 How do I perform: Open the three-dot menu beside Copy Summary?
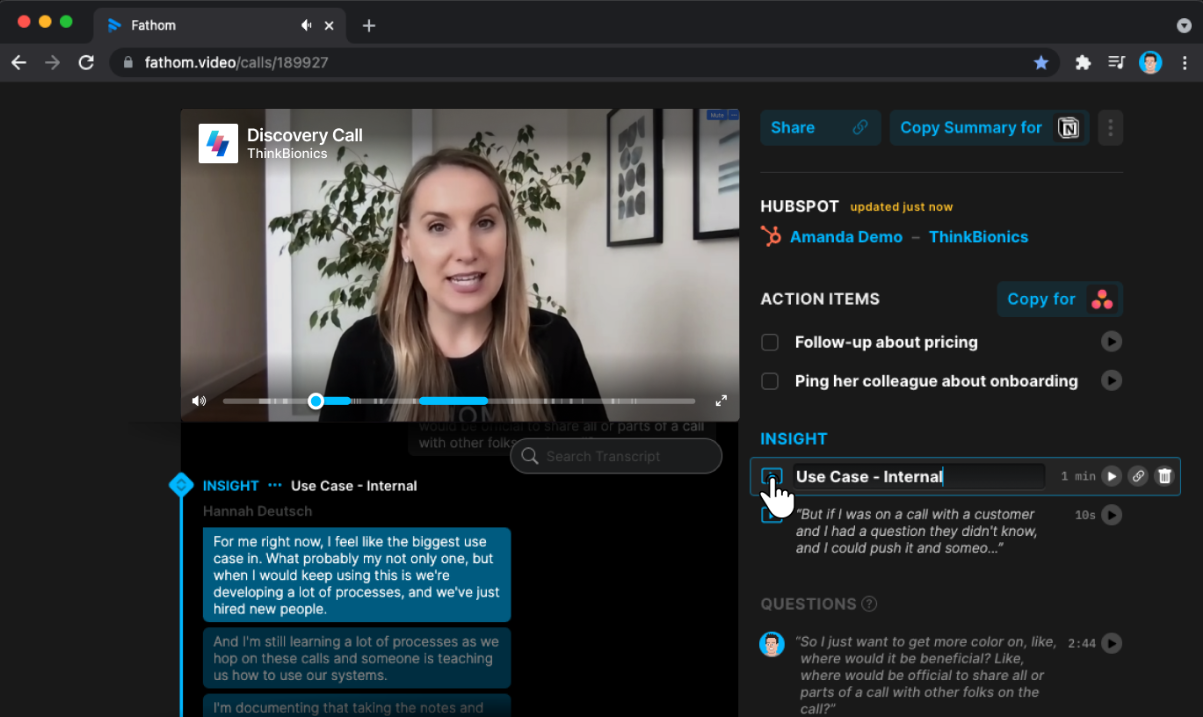[x=1110, y=127]
